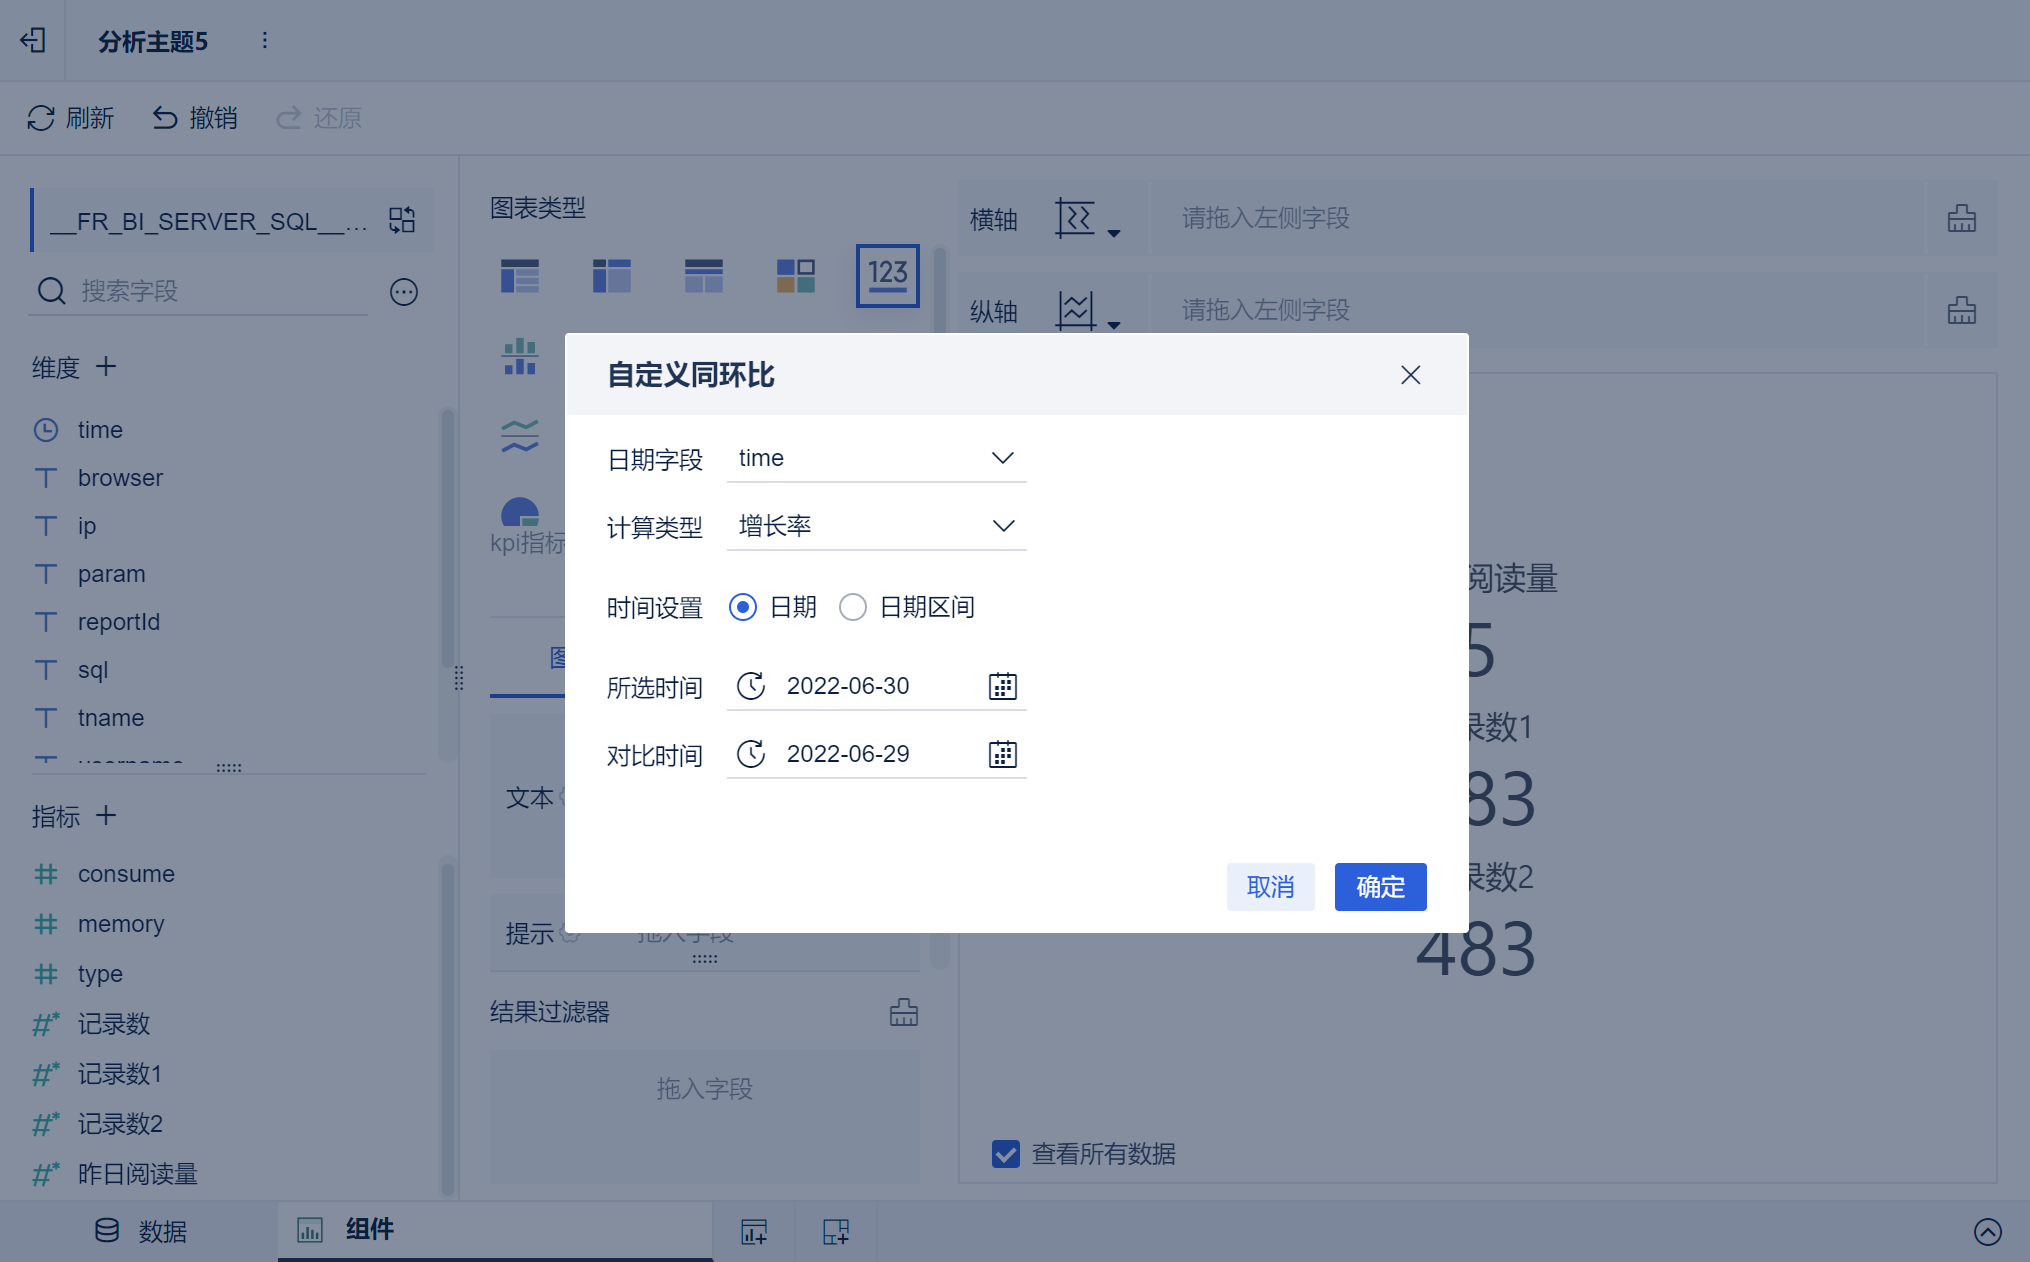Add a new 指标 with plus icon
The width and height of the screenshot is (2030, 1262).
click(x=106, y=816)
